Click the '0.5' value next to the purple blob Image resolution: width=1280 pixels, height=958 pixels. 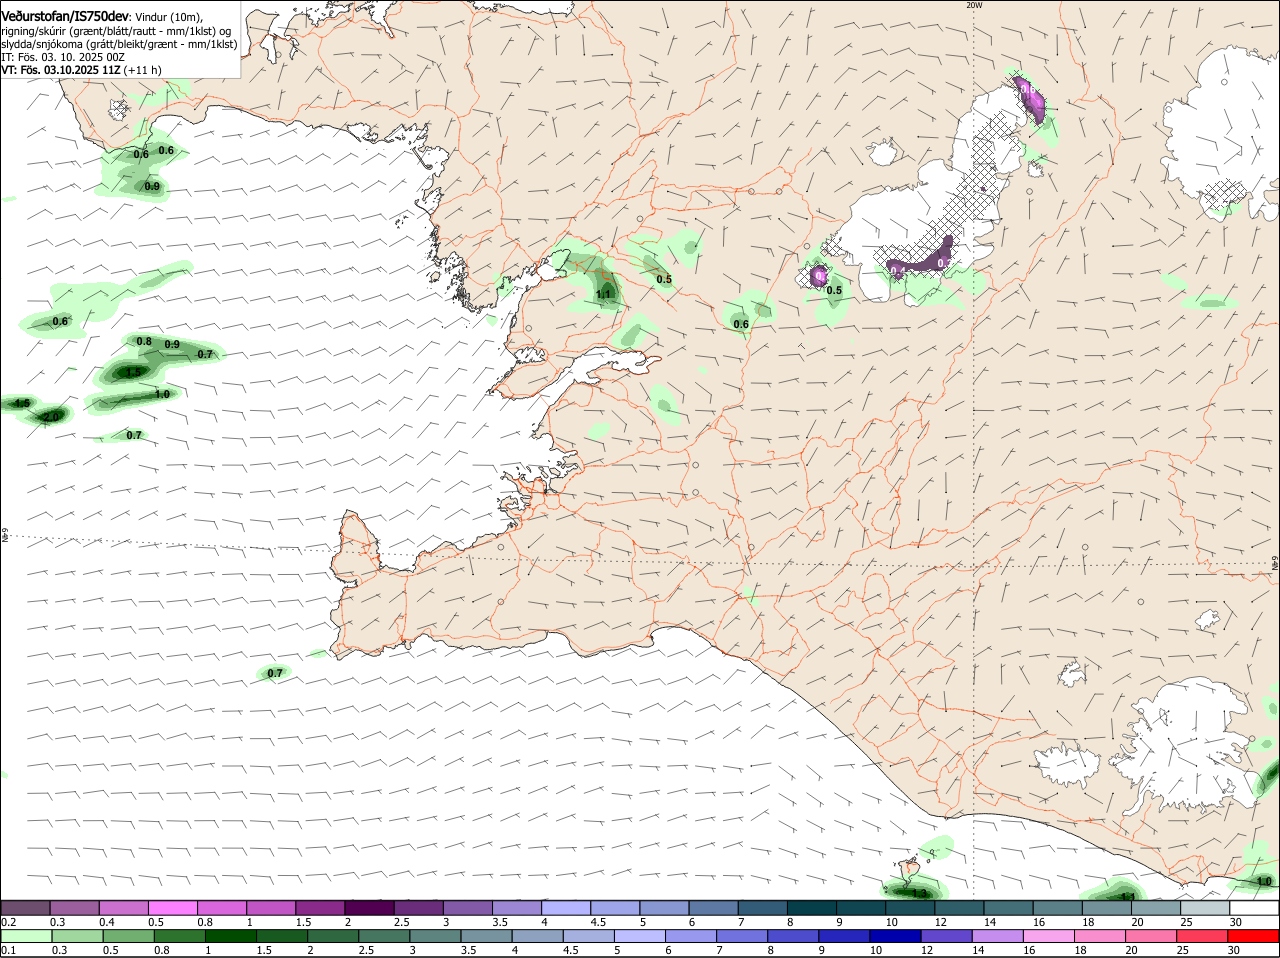coord(834,290)
